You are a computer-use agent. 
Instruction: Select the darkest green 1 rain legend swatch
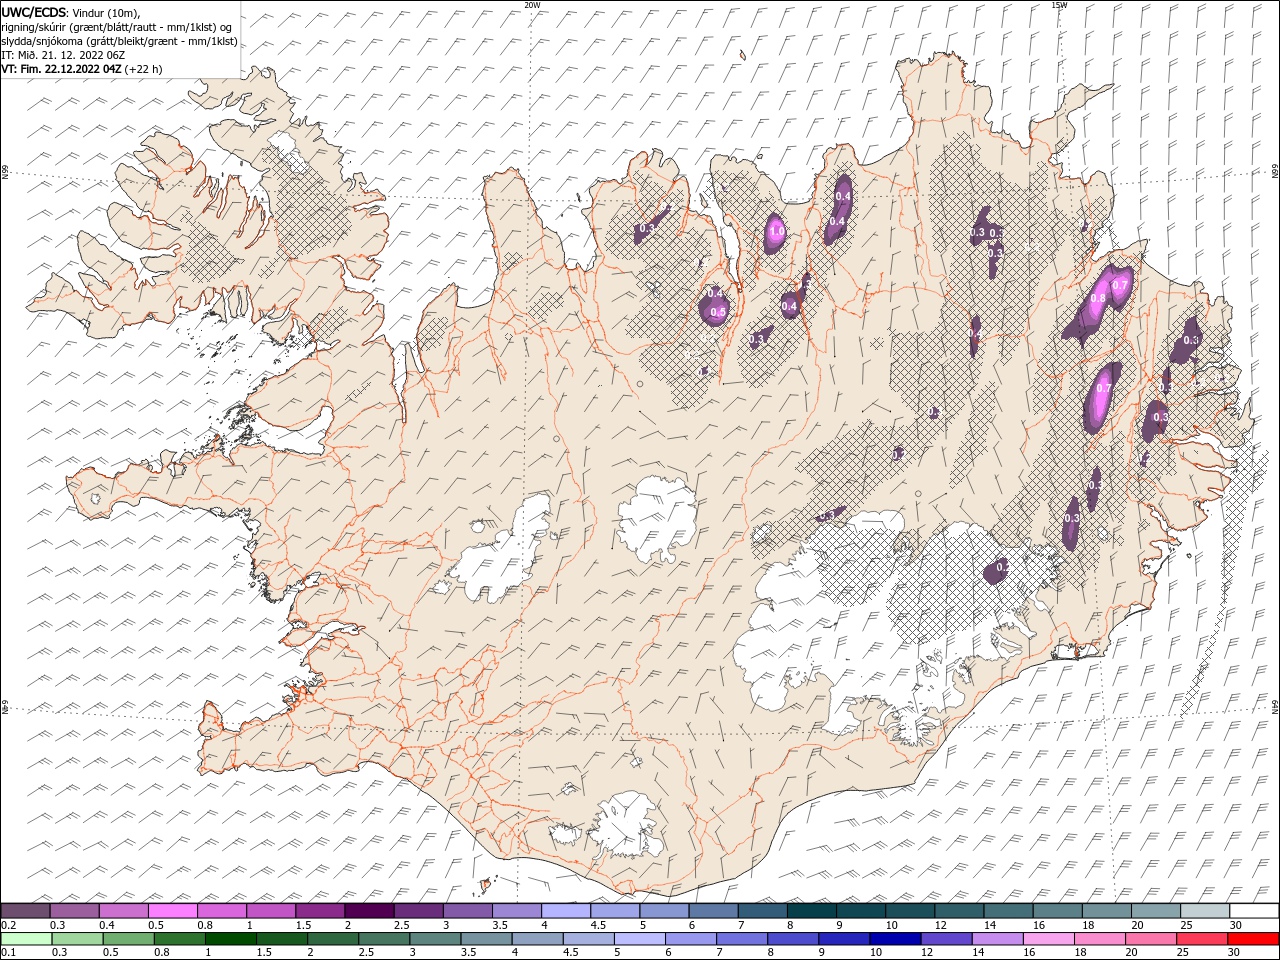[x=230, y=938]
